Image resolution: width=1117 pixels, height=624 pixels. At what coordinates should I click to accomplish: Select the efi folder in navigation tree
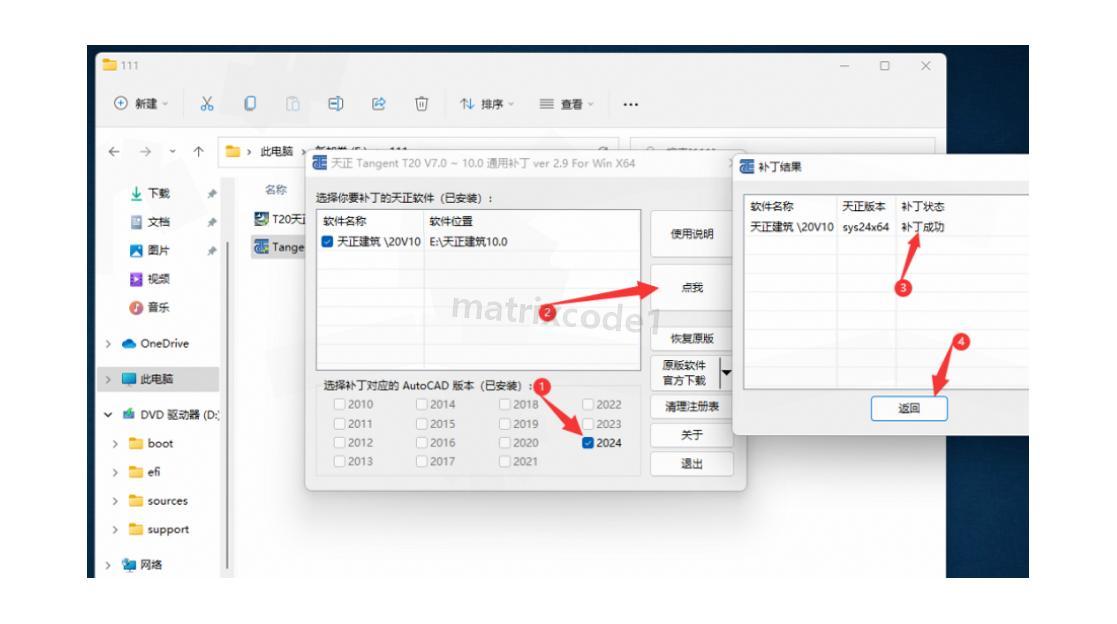click(153, 472)
